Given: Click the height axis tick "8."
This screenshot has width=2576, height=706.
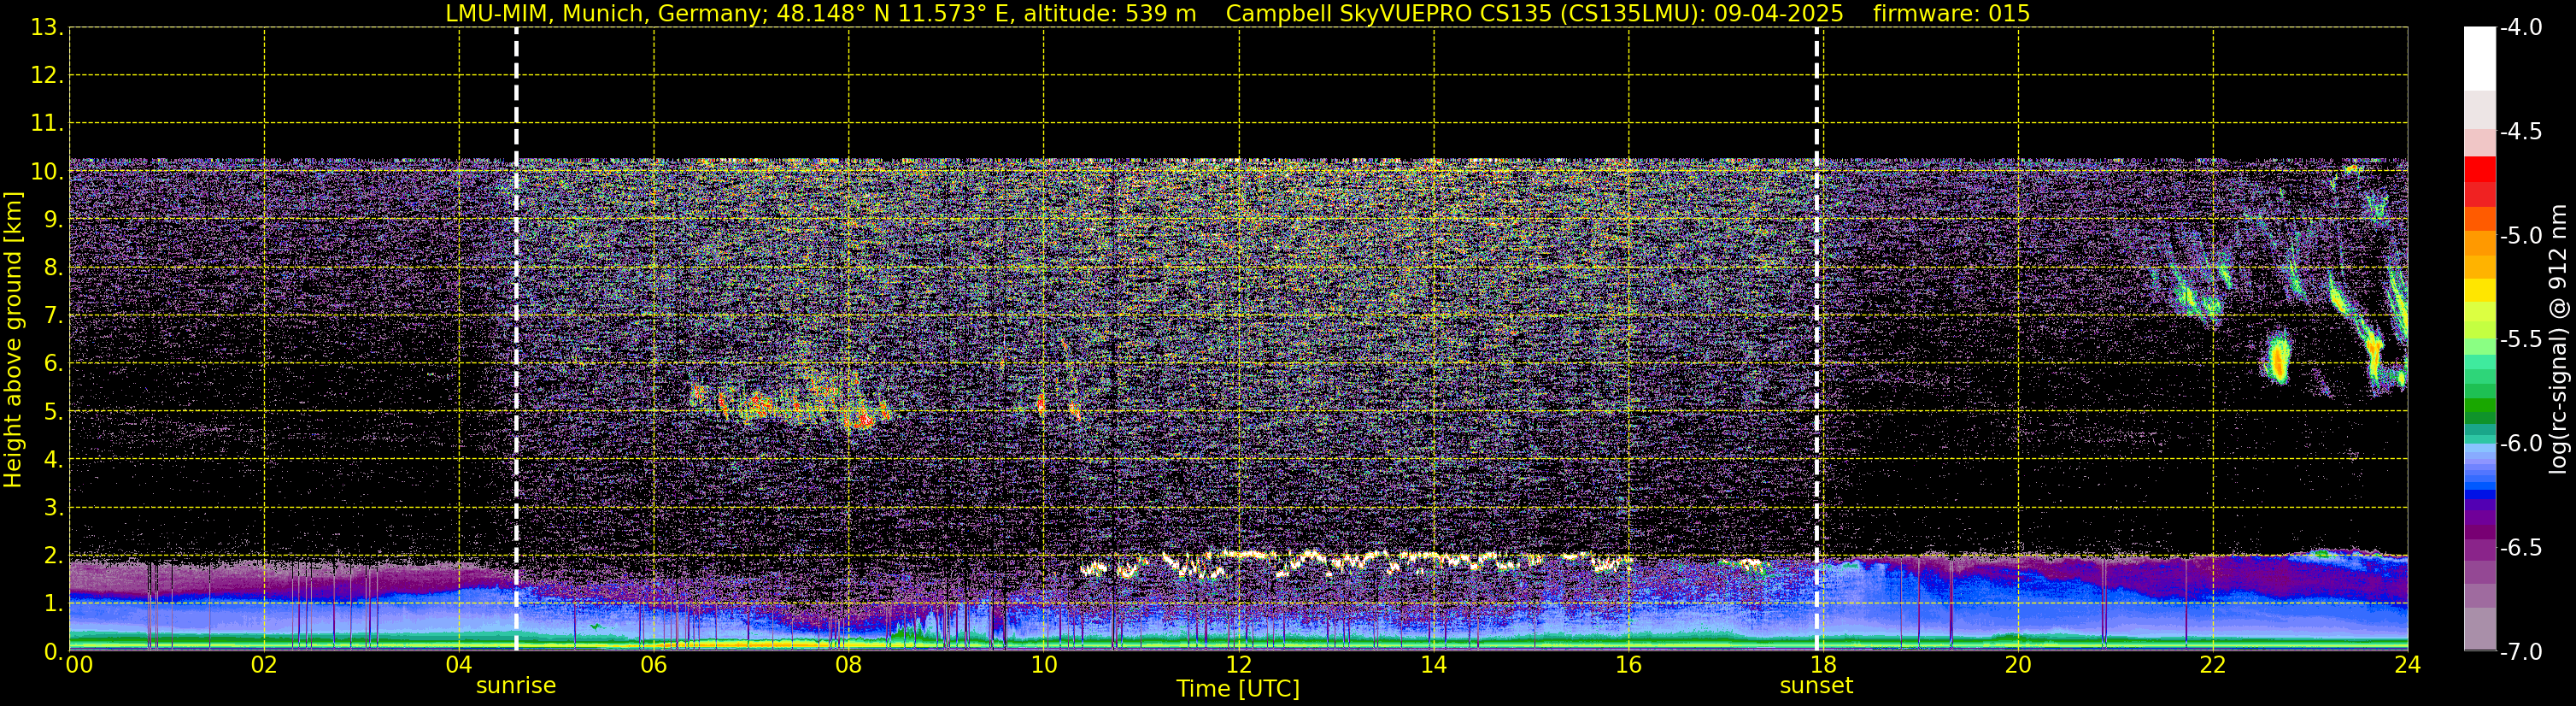Looking at the screenshot, I should pyautogui.click(x=52, y=268).
